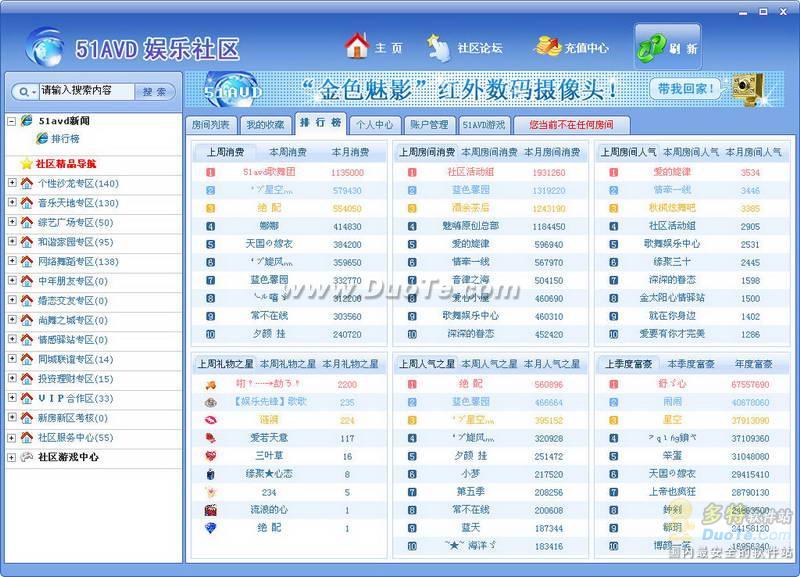
Task: Expand the 个性沙龙专区(140) node
Action: pos(12,182)
